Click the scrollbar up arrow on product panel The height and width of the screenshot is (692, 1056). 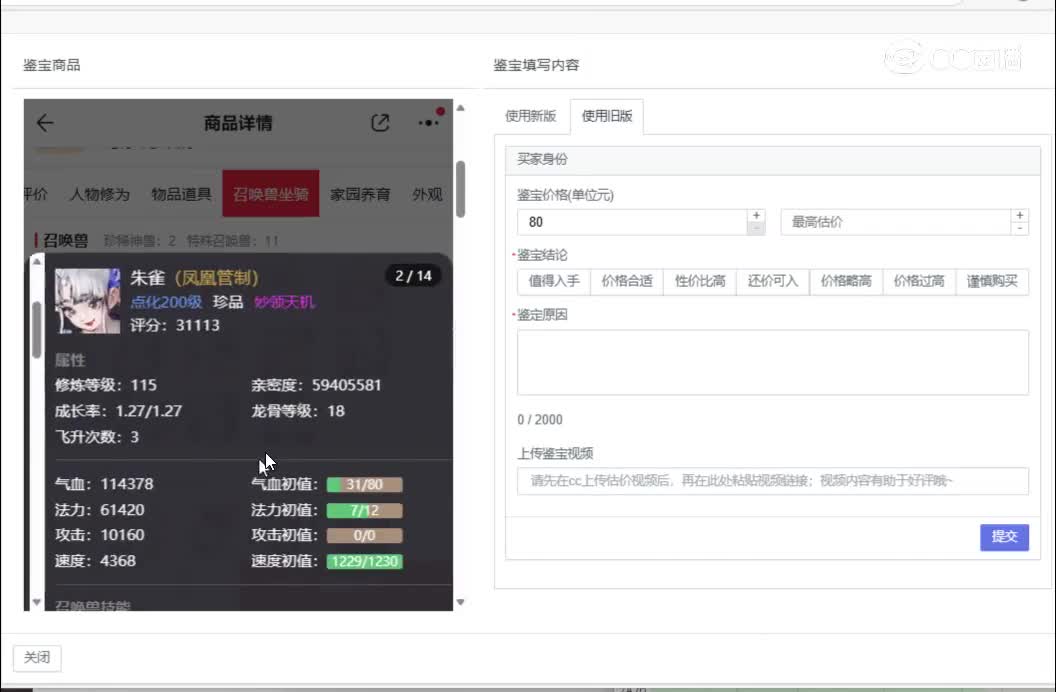click(x=461, y=106)
